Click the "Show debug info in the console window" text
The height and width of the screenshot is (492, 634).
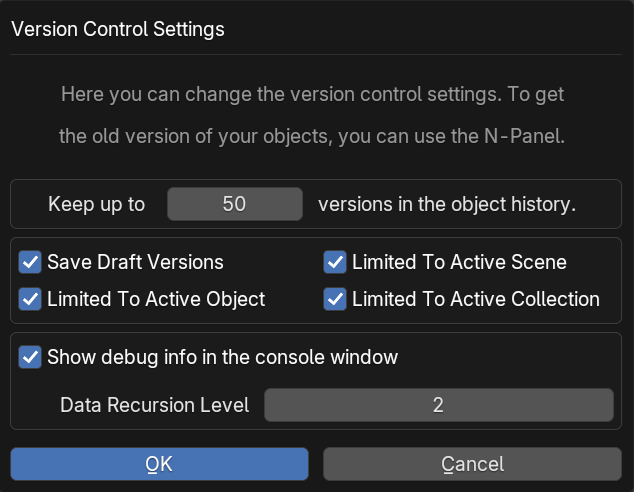click(x=222, y=357)
